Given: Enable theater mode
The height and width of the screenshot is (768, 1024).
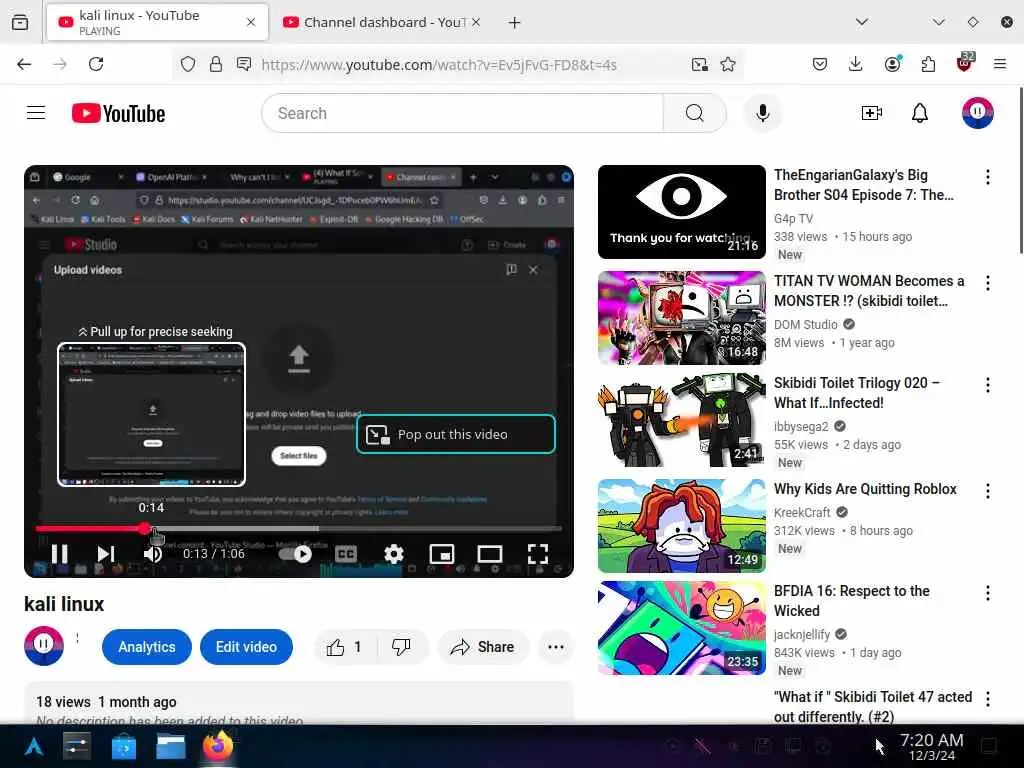Looking at the screenshot, I should [x=489, y=554].
